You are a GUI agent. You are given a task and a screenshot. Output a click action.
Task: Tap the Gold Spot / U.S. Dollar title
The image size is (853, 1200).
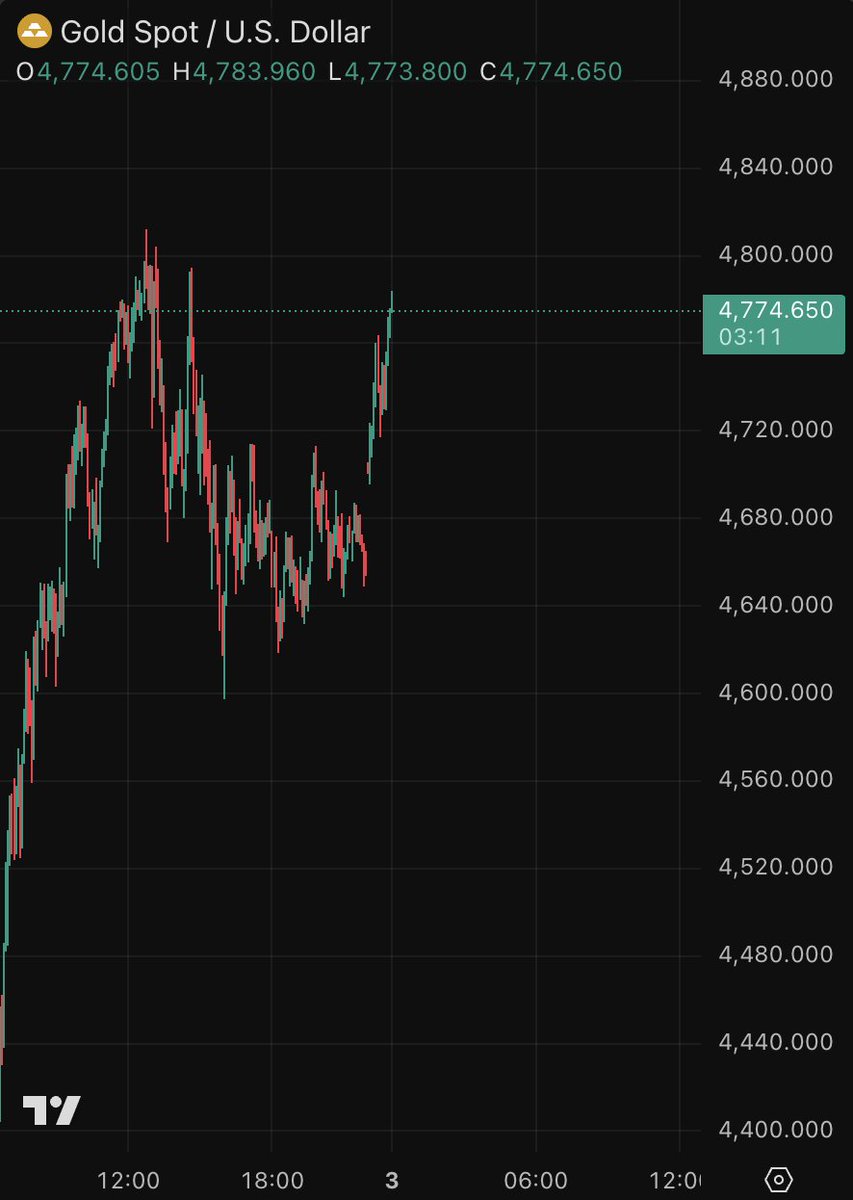[x=215, y=32]
